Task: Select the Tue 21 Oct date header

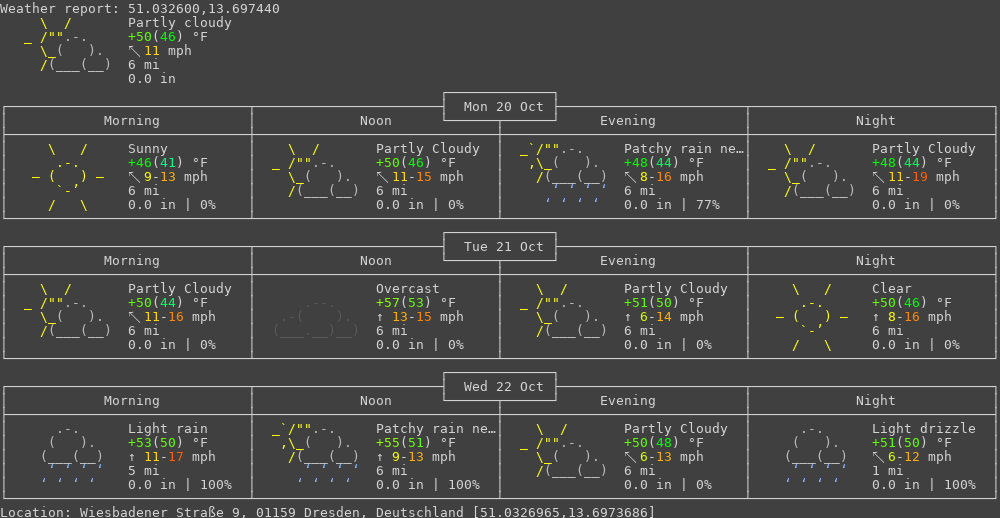Action: pos(500,247)
